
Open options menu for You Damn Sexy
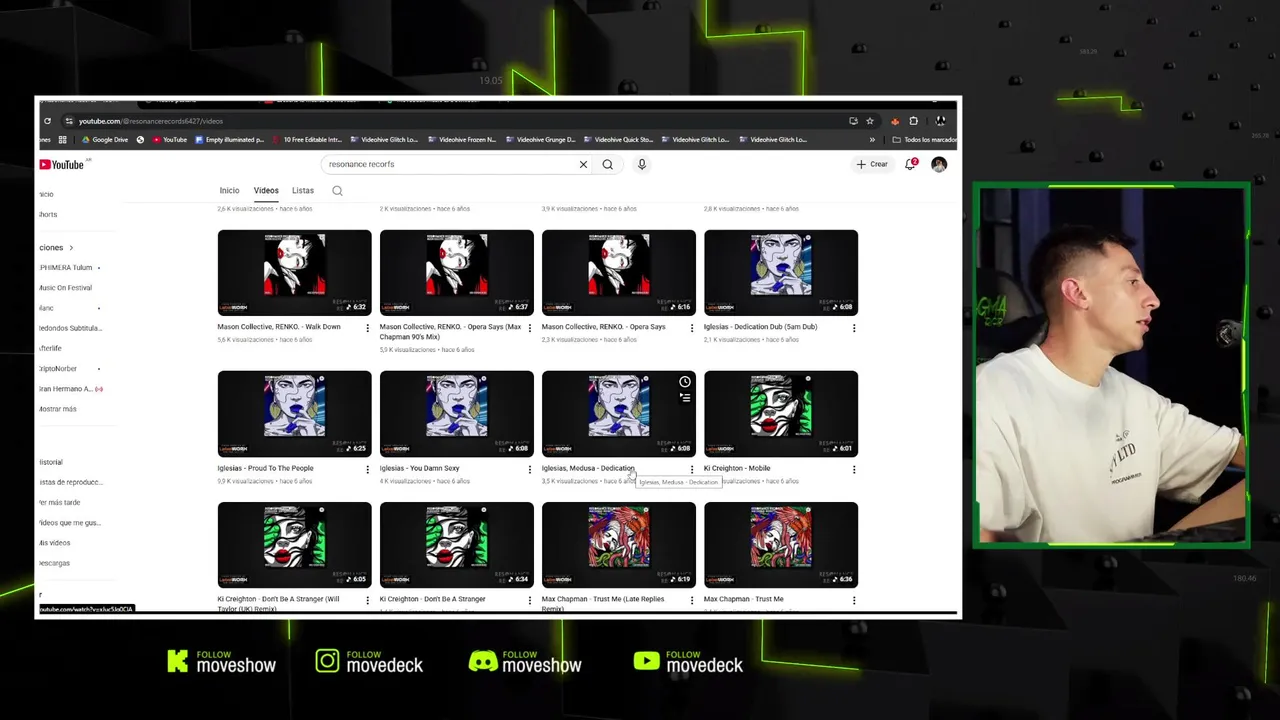529,469
